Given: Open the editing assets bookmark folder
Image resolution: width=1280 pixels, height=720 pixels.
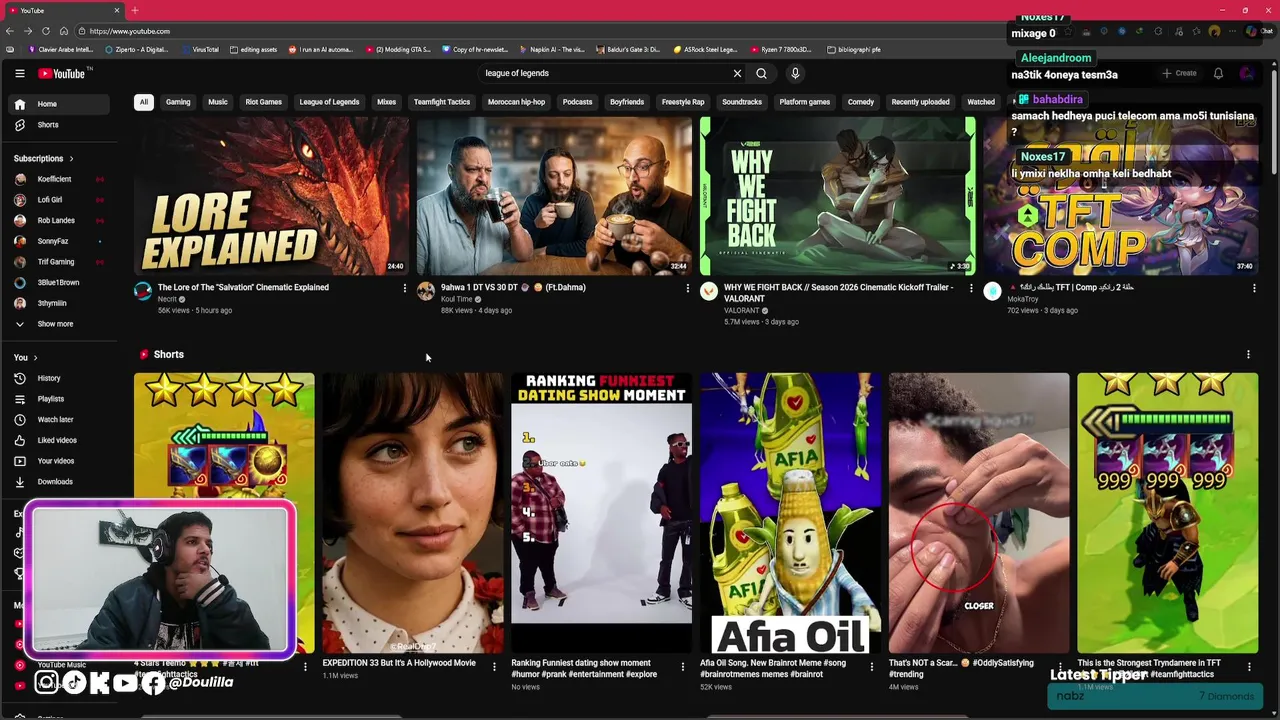Looking at the screenshot, I should pos(254,49).
